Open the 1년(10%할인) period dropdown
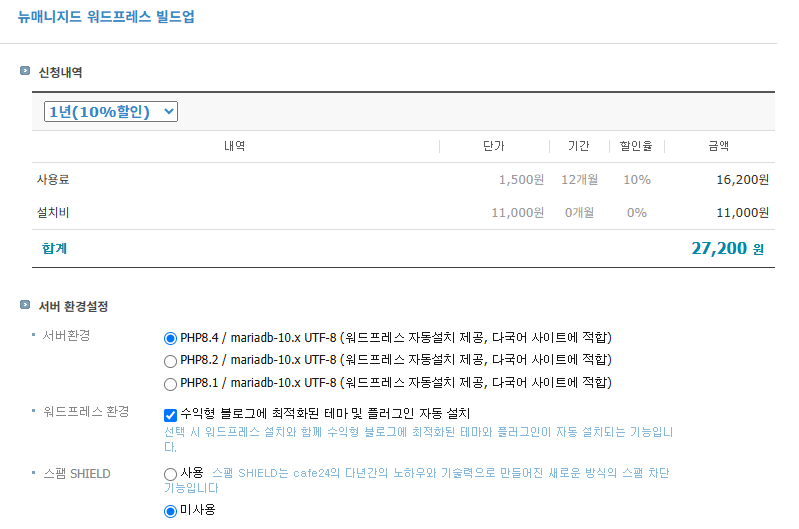 click(x=111, y=111)
